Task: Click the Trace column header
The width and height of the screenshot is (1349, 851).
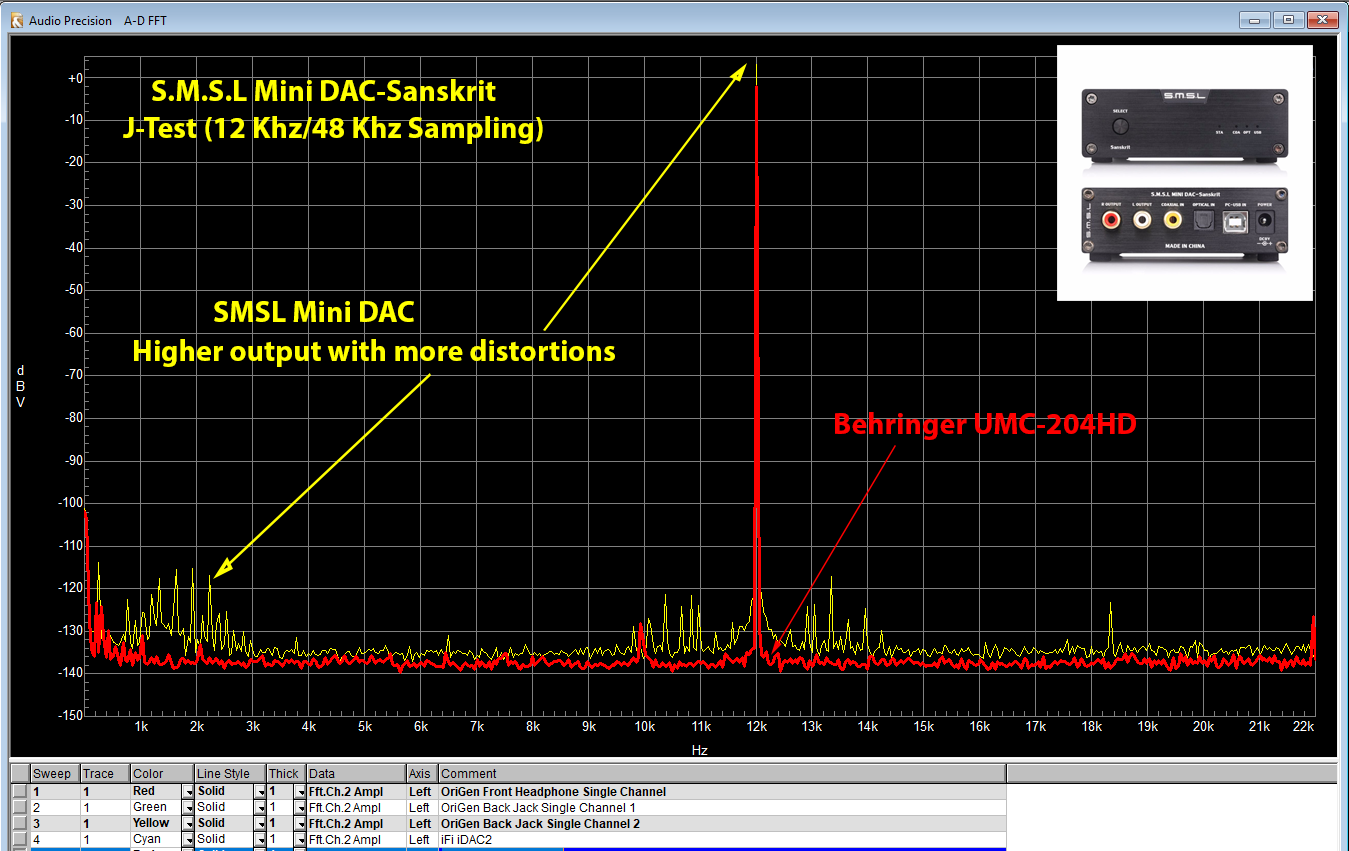Action: [x=104, y=774]
